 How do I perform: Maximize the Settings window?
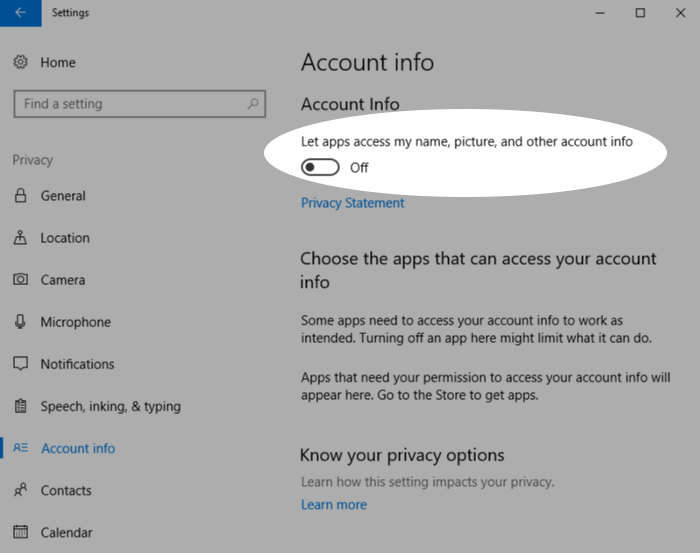coord(640,13)
